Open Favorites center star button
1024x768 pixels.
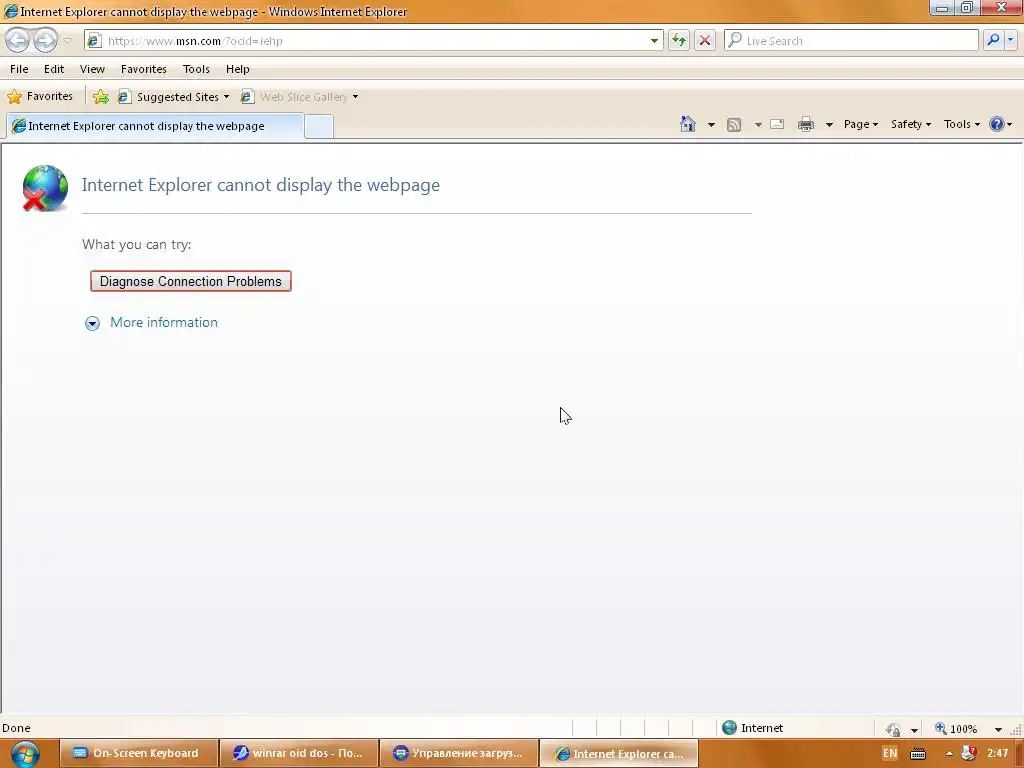pyautogui.click(x=40, y=97)
